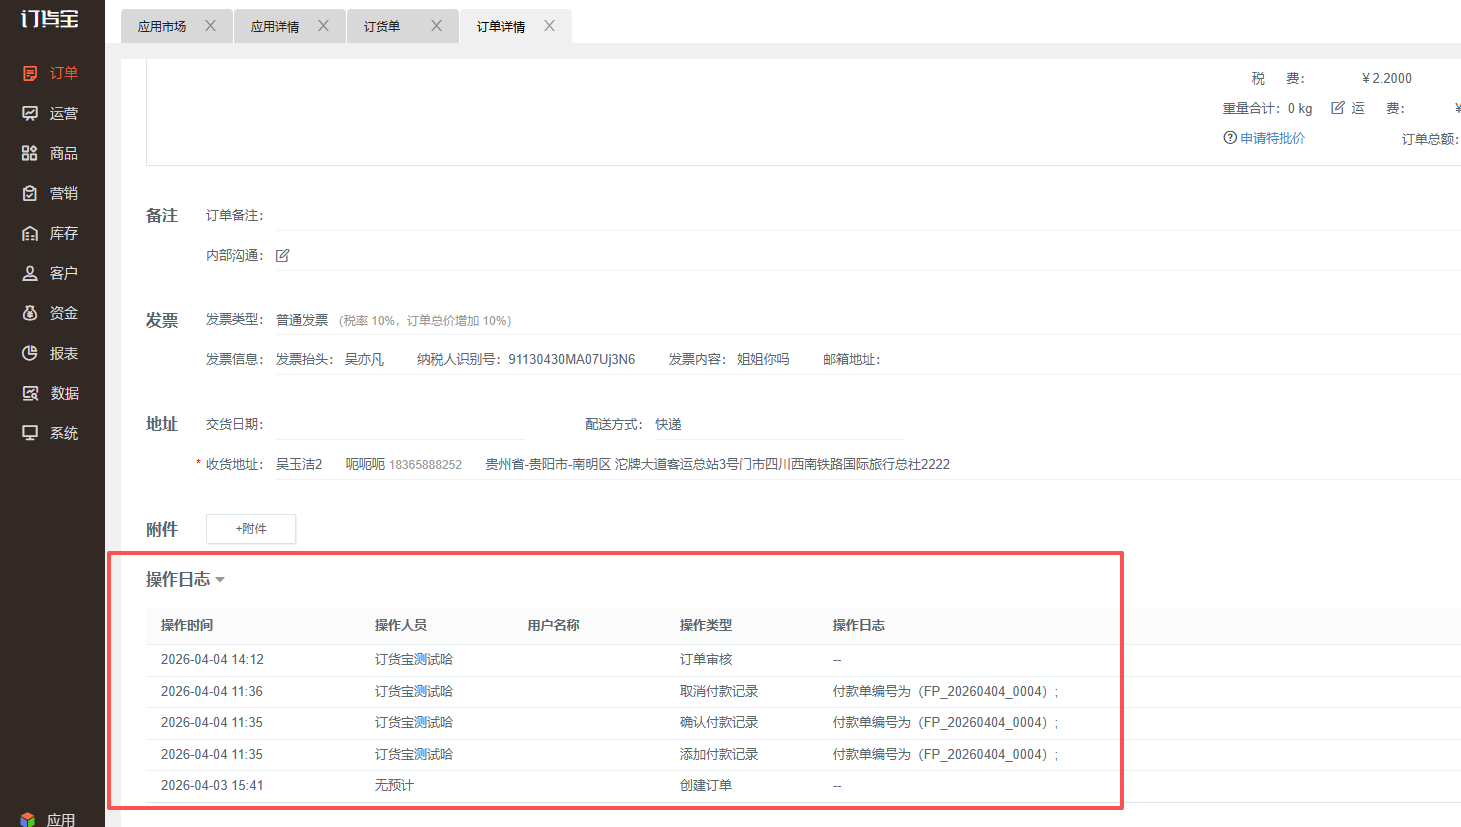
Task: Open the 数据 sidebar icon
Action: coord(30,393)
